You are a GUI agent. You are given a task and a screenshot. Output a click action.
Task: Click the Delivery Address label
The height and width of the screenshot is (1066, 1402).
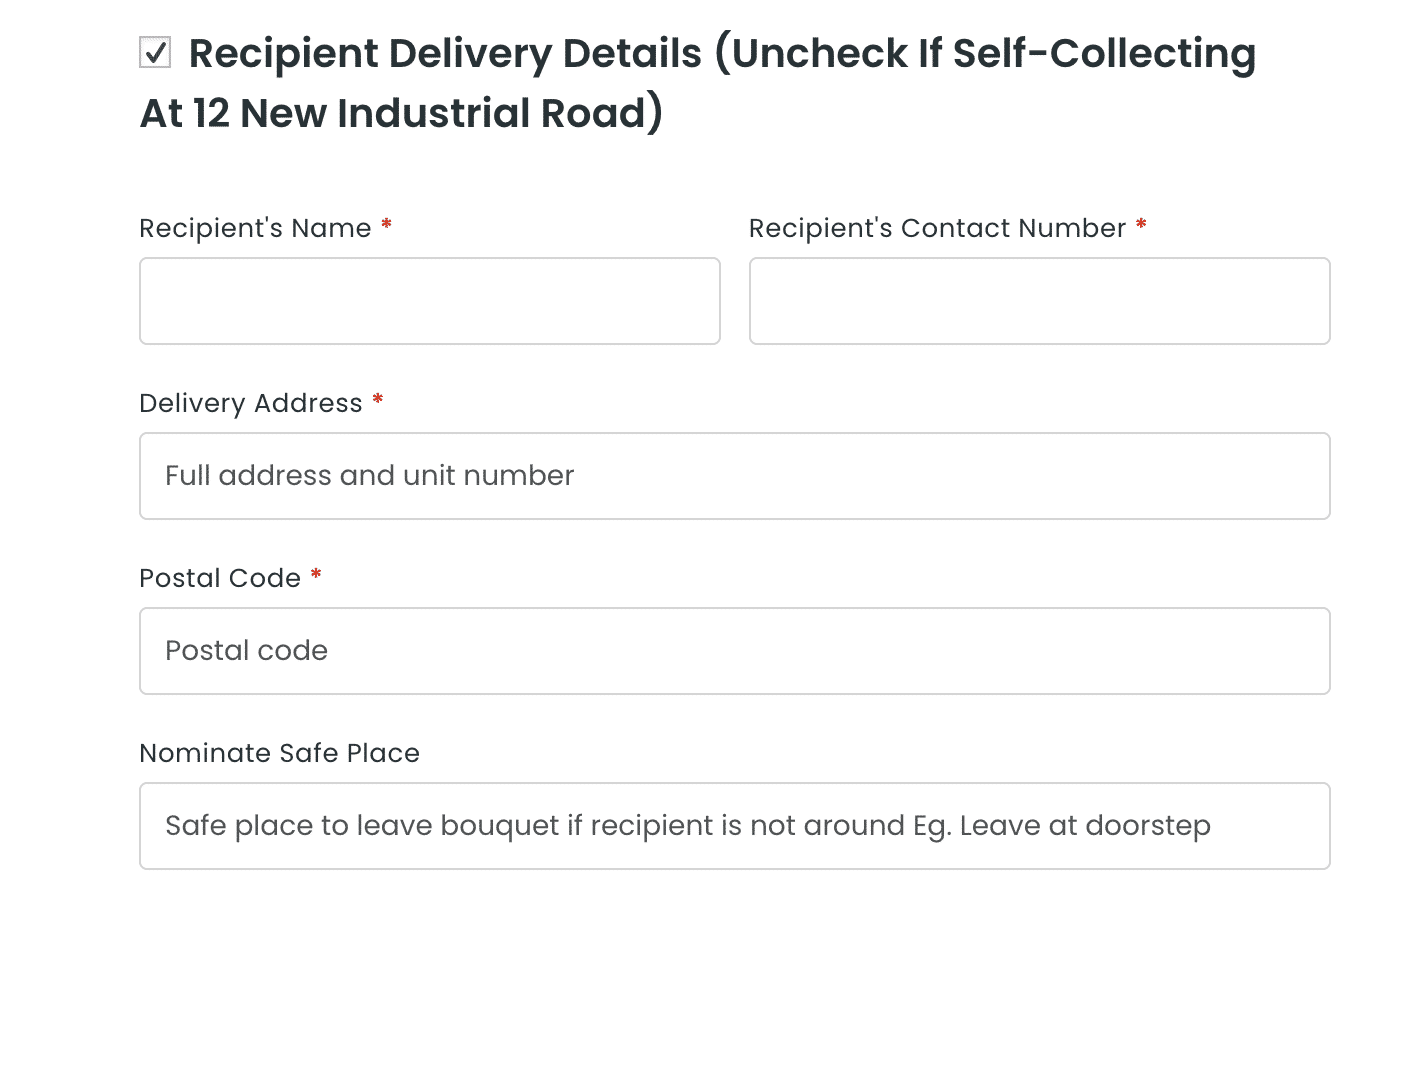[x=251, y=403]
